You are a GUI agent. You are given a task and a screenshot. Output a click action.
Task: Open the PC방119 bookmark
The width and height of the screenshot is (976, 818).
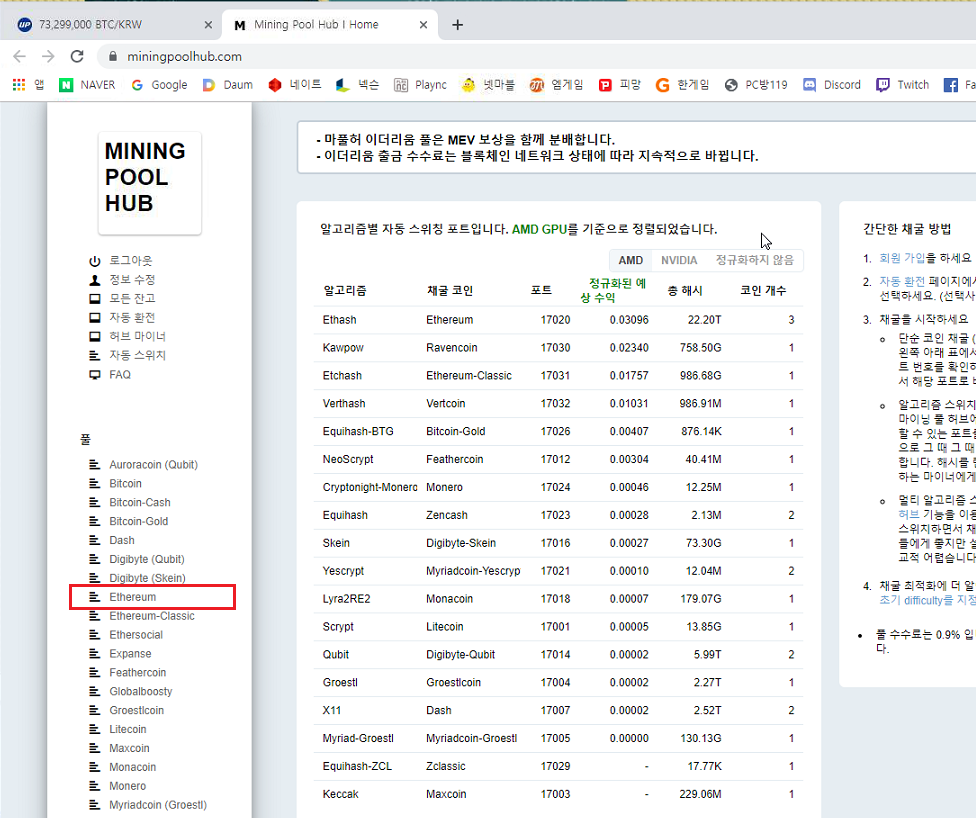click(x=756, y=85)
